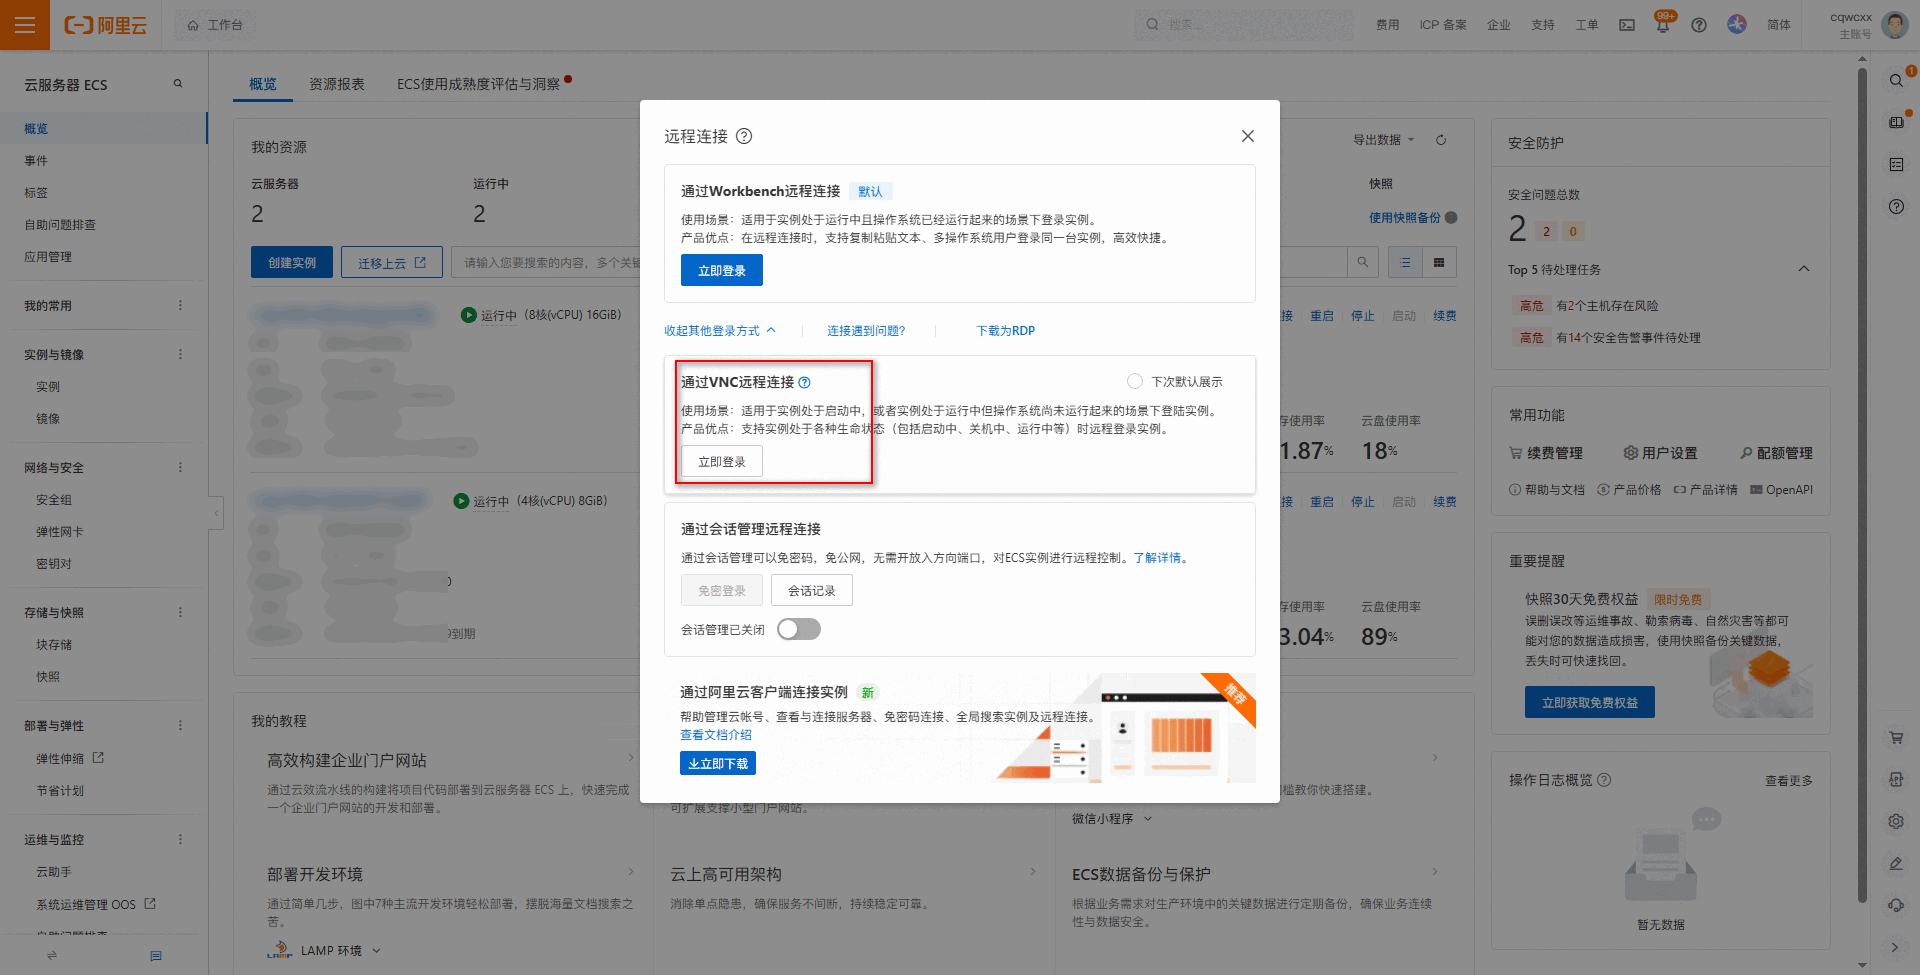Open the right-side shopping cart
This screenshot has width=1920, height=975.
(1896, 738)
